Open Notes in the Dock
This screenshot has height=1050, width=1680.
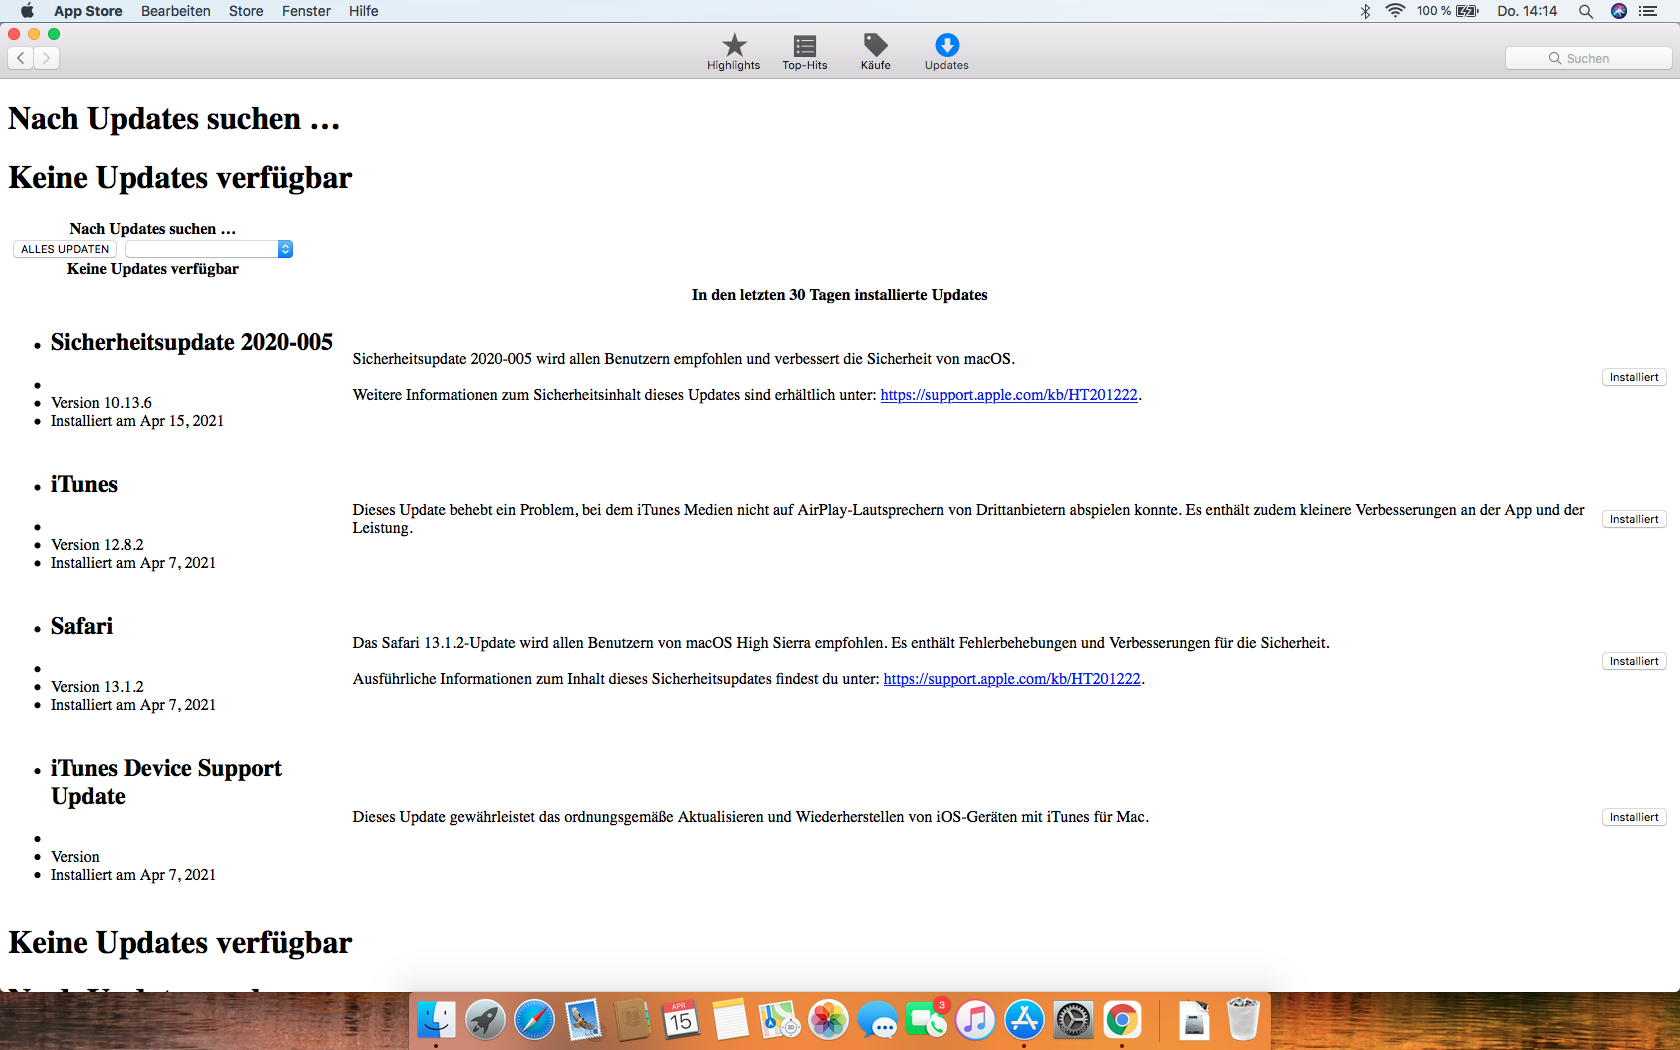[x=730, y=1020]
